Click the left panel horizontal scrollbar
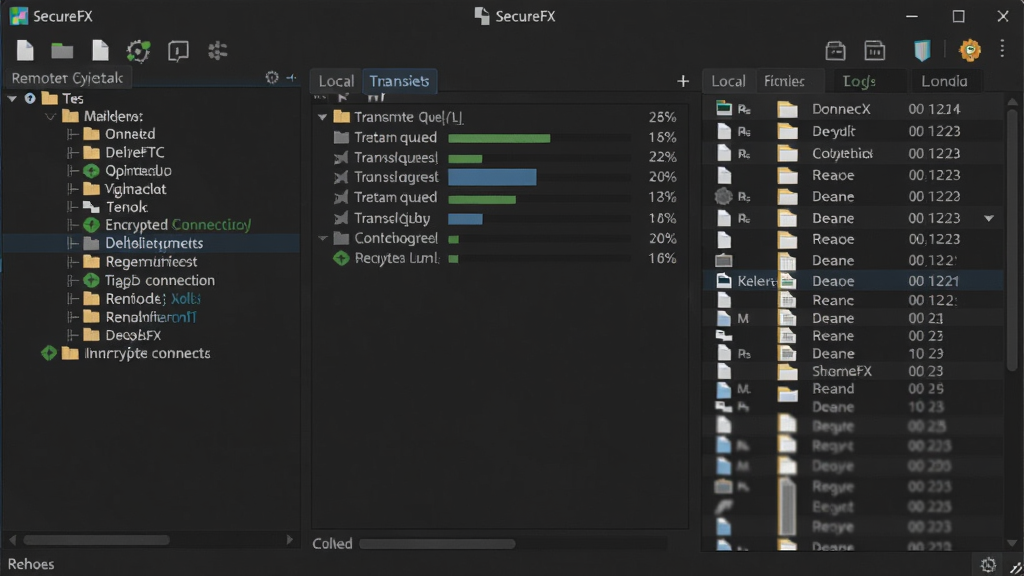The height and width of the screenshot is (576, 1024). pos(97,540)
